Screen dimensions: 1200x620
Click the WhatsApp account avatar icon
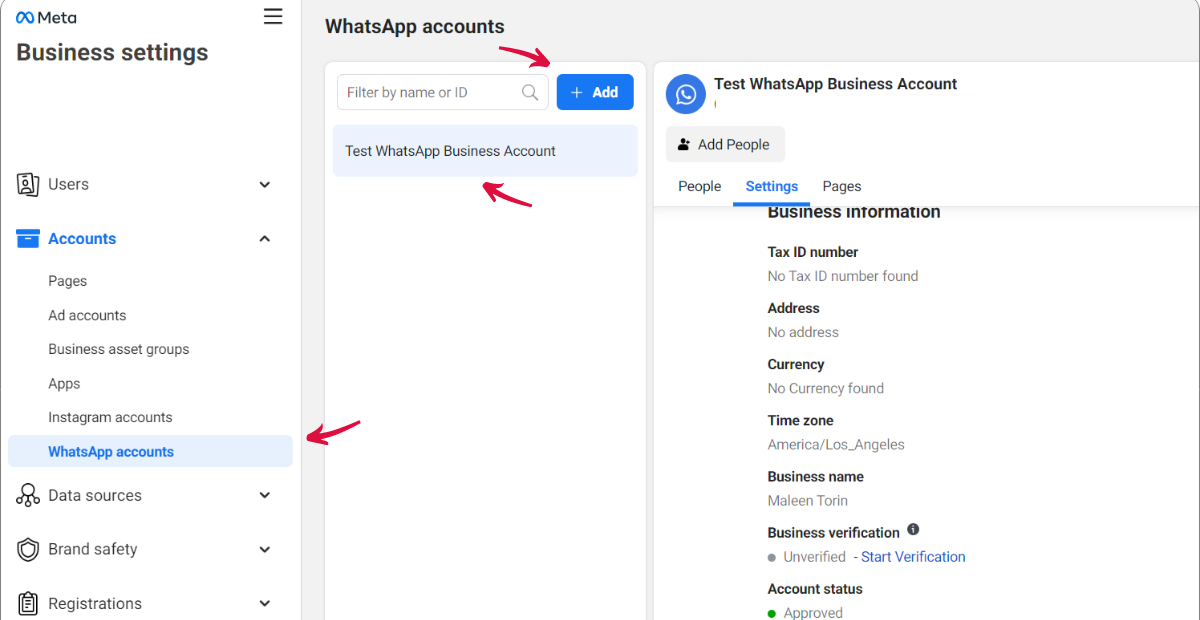(x=686, y=94)
